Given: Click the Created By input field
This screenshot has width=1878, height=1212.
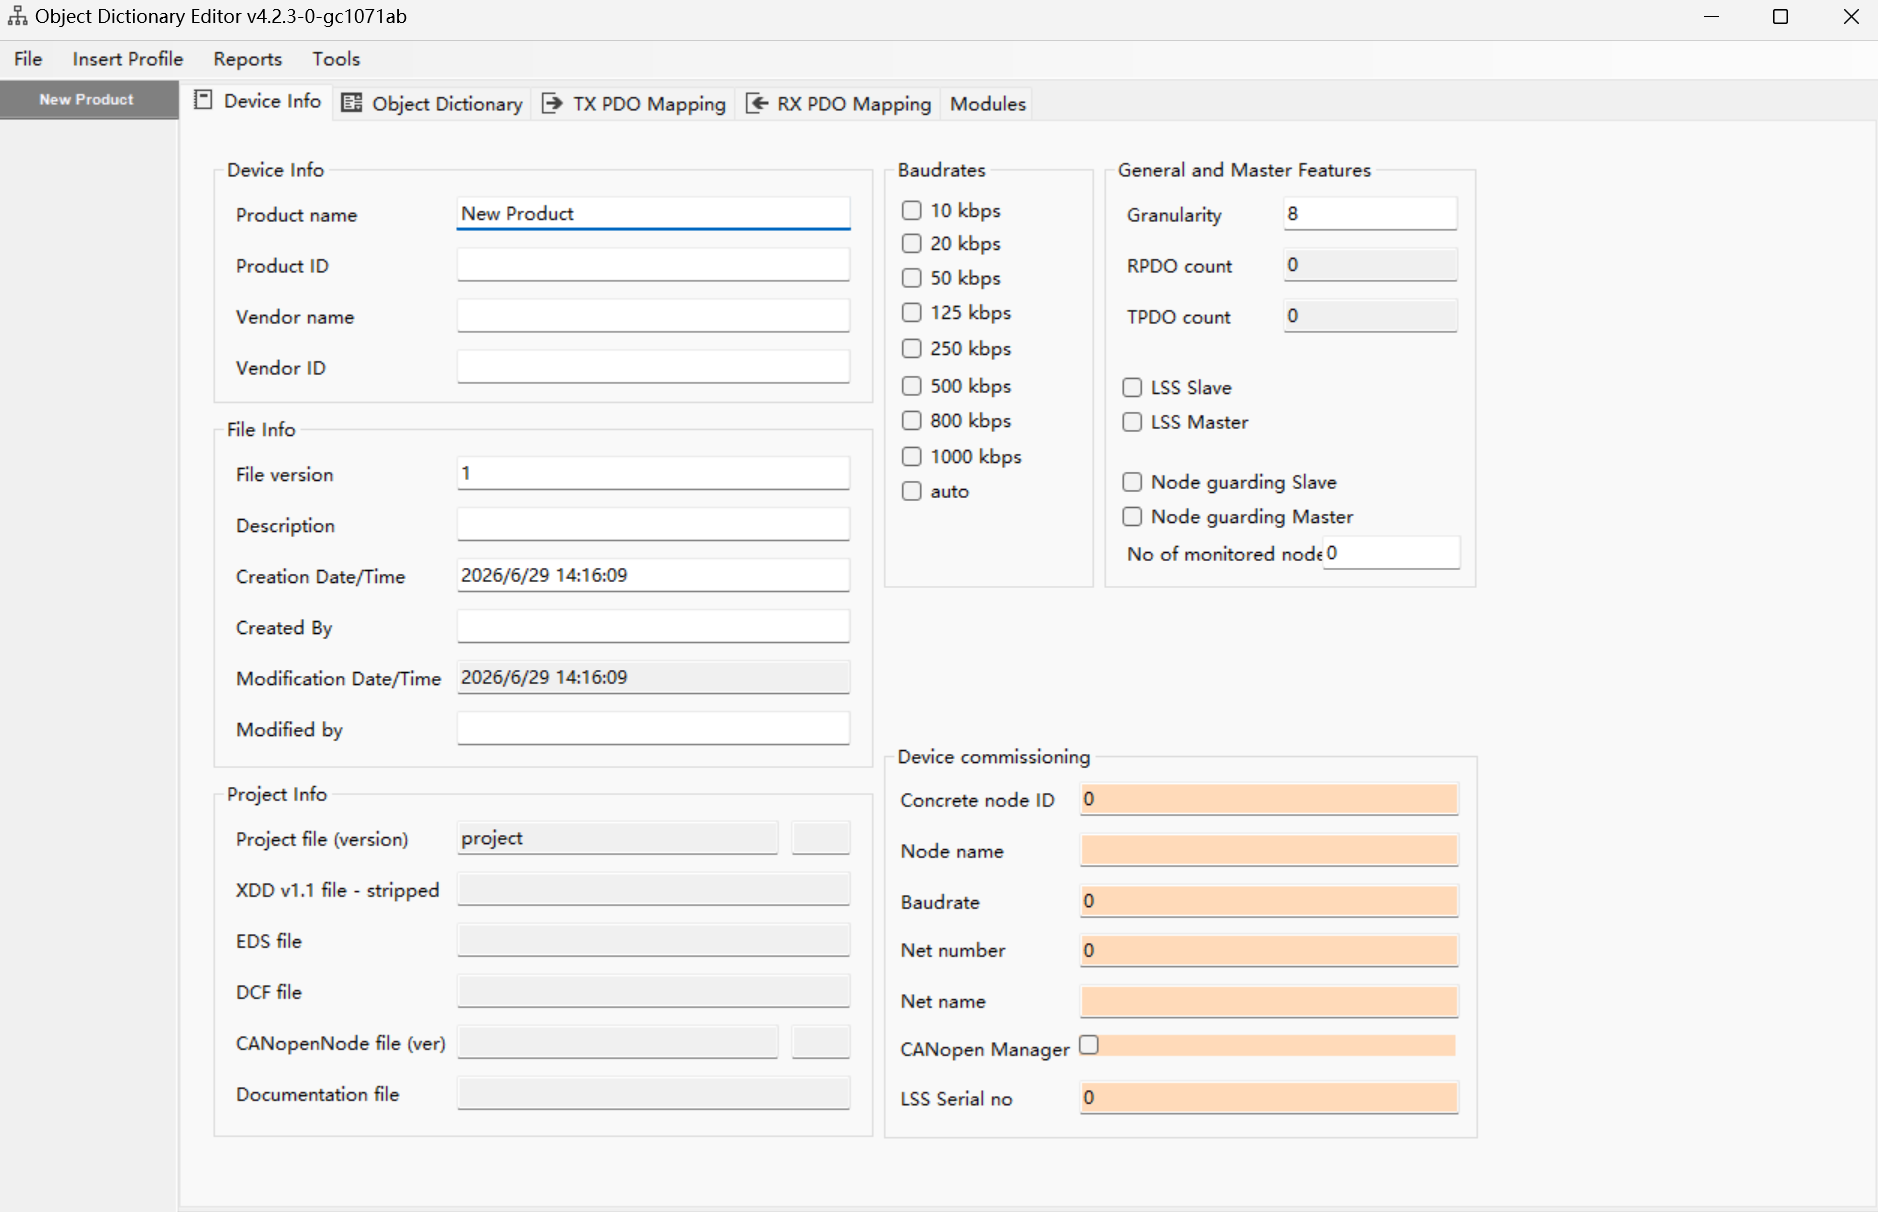Looking at the screenshot, I should point(653,626).
